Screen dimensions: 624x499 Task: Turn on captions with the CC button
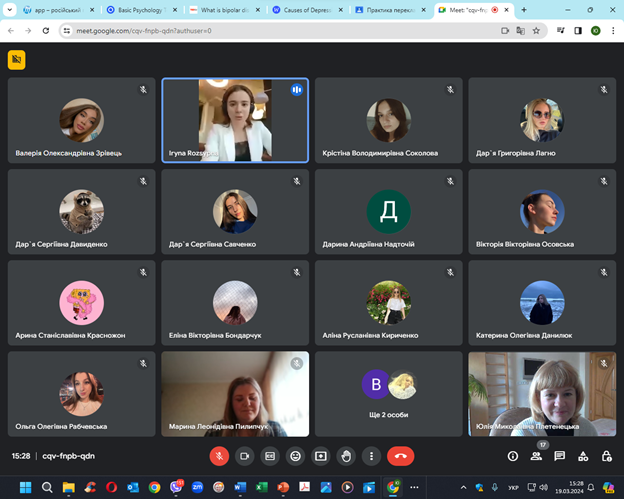tap(270, 455)
